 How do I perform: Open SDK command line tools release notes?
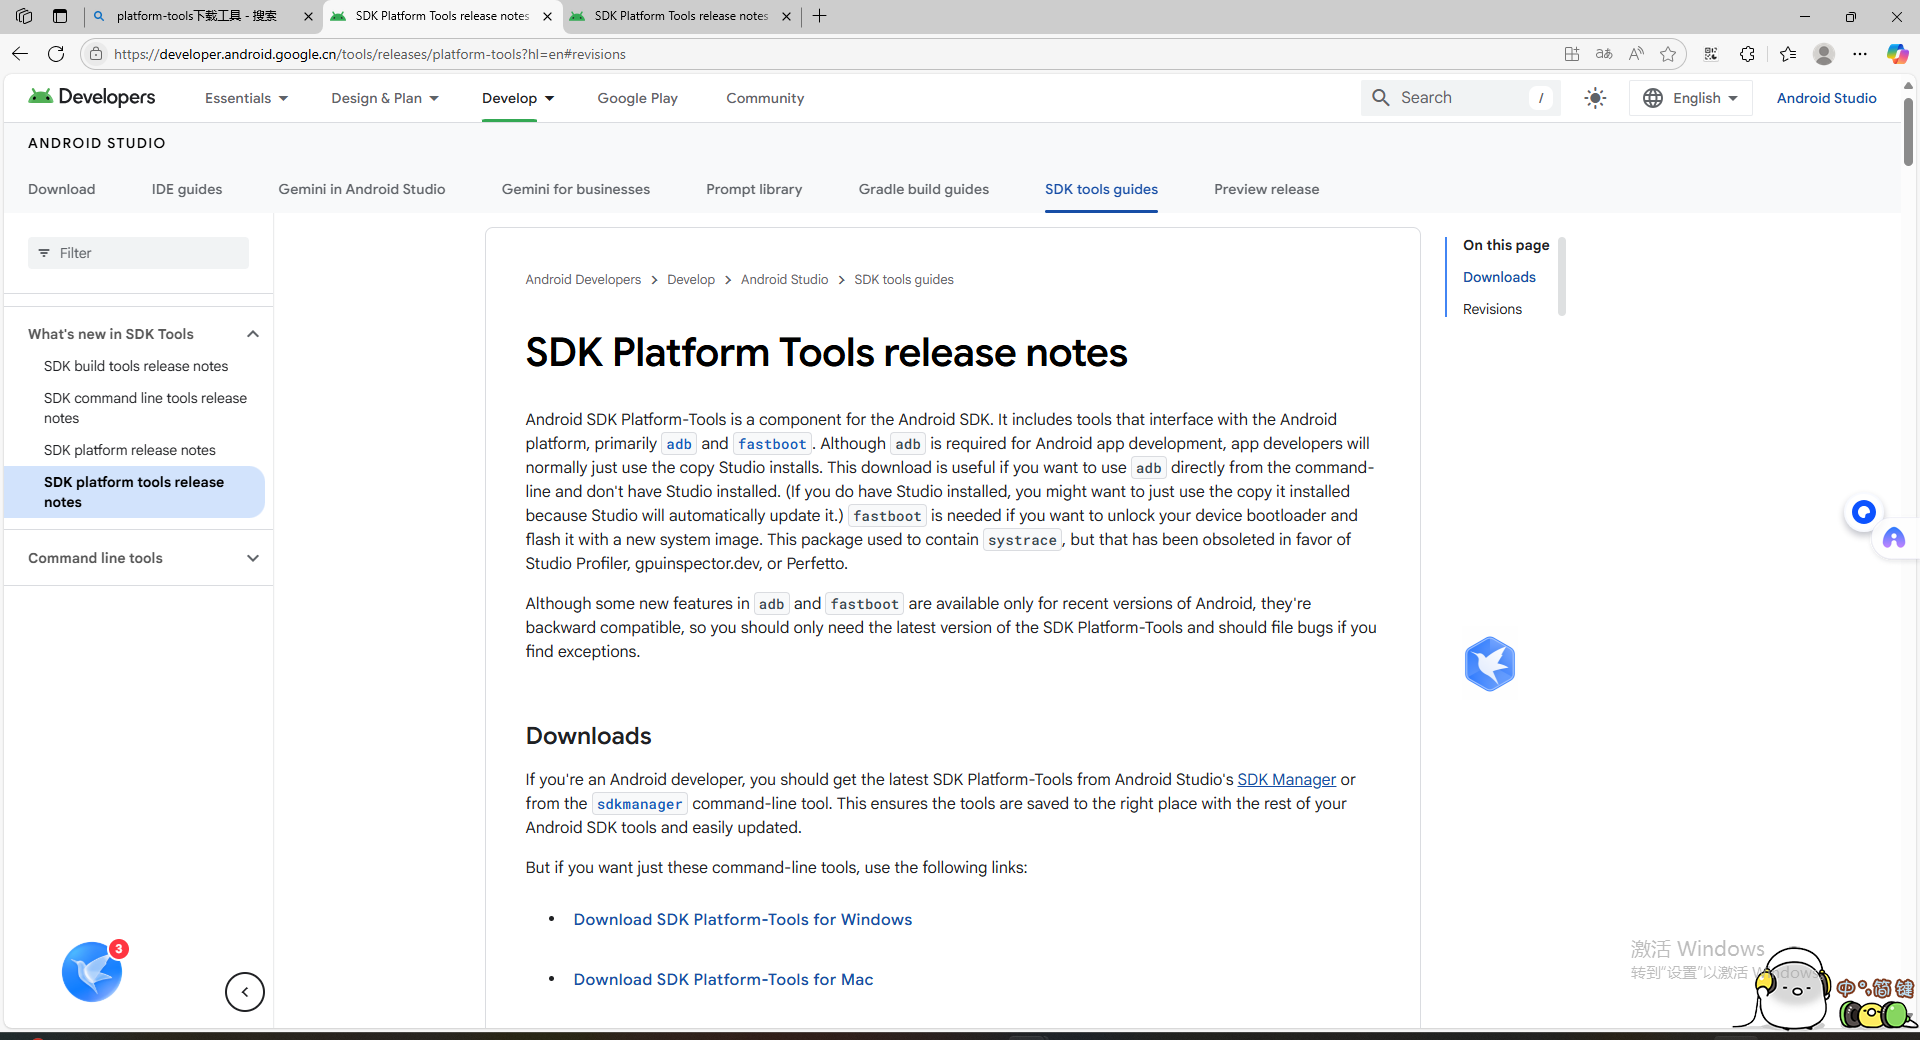click(145, 408)
